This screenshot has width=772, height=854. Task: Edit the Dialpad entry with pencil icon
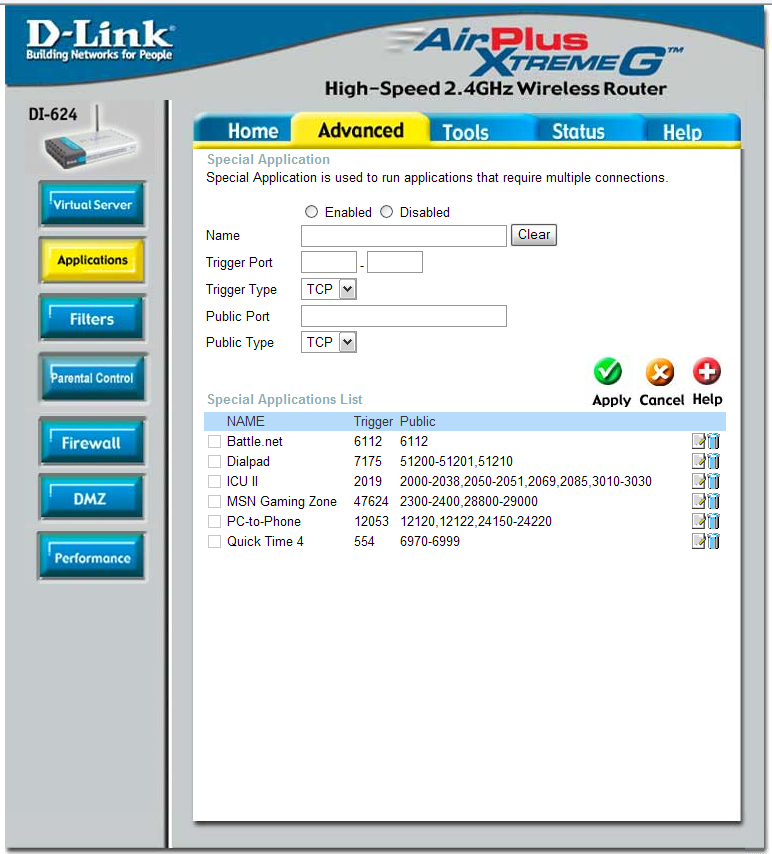tap(698, 461)
